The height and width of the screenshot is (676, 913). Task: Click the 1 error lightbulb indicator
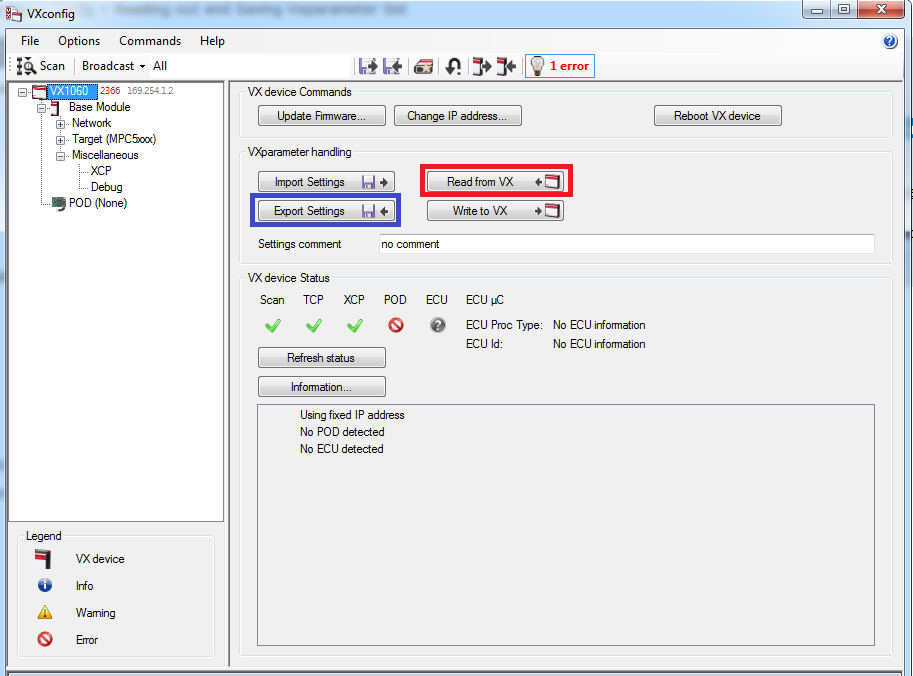[x=560, y=66]
